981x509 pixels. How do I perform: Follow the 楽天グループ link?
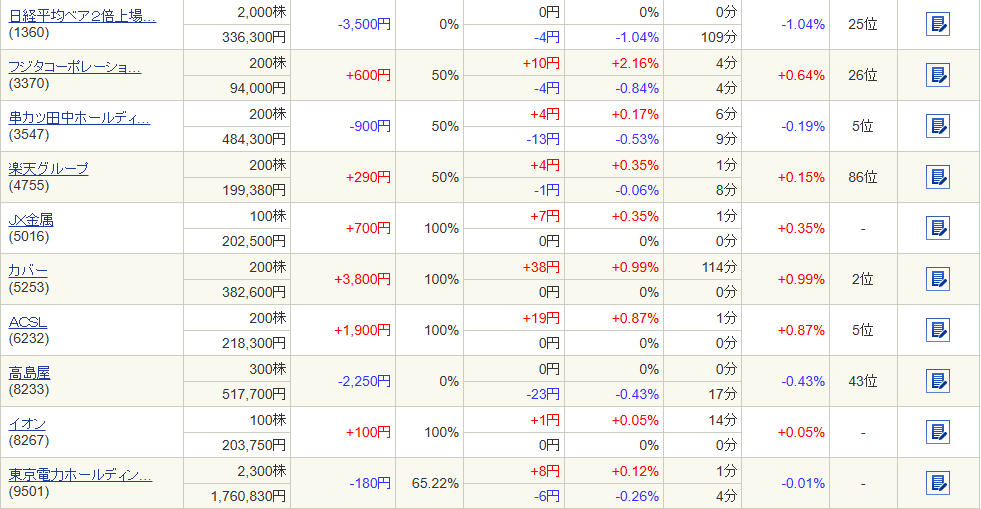pos(48,168)
